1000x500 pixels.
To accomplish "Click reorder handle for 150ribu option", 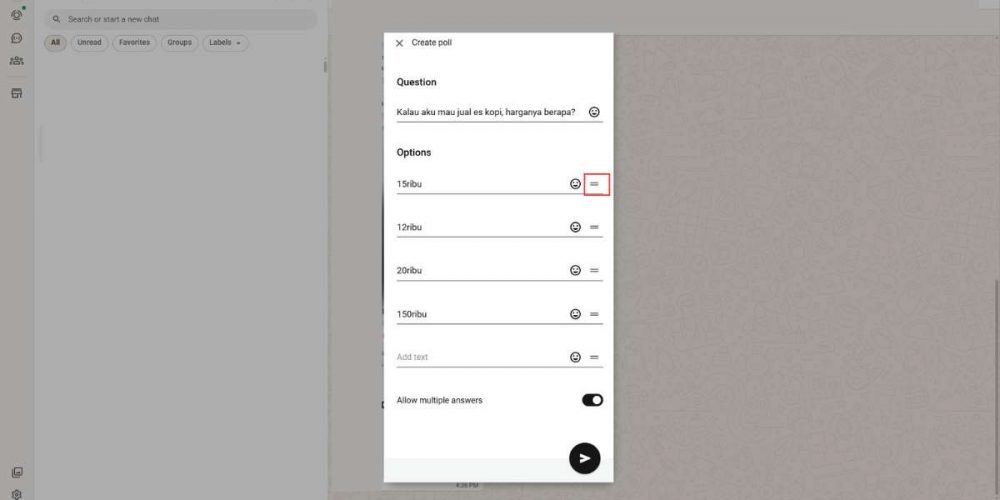I will 594,314.
